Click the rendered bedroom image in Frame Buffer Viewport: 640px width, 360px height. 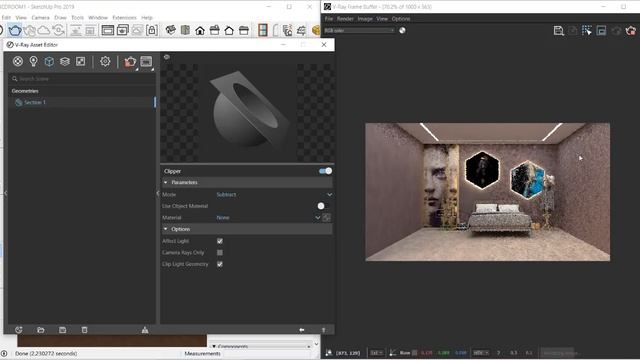pyautogui.click(x=487, y=192)
